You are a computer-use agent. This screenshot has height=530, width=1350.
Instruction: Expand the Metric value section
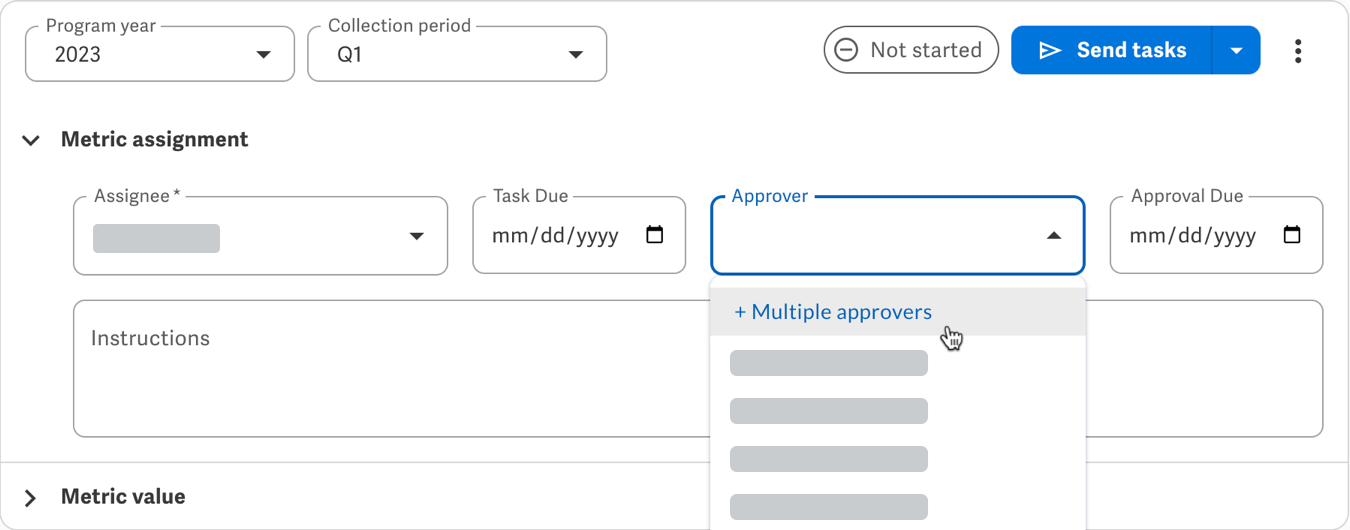(31, 497)
